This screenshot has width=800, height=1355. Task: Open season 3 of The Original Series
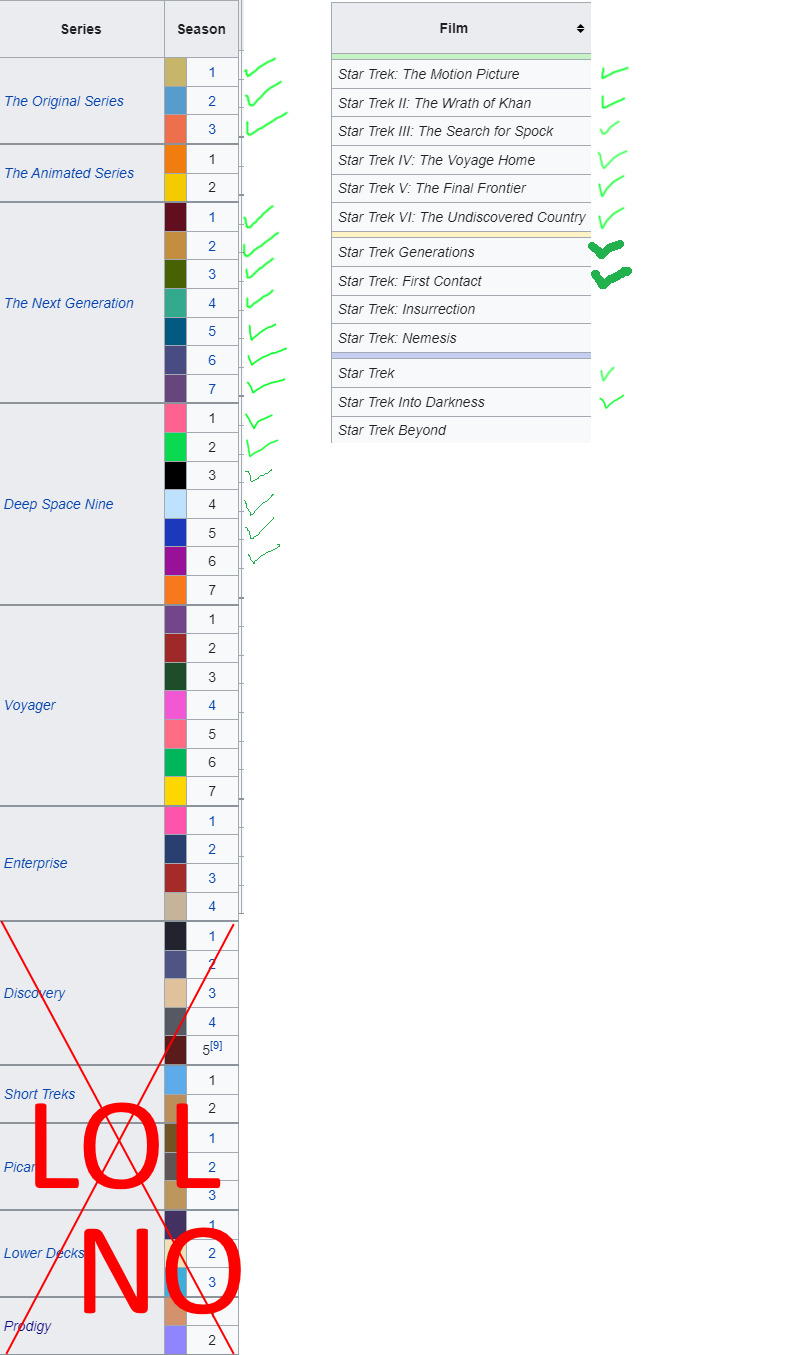(212, 129)
